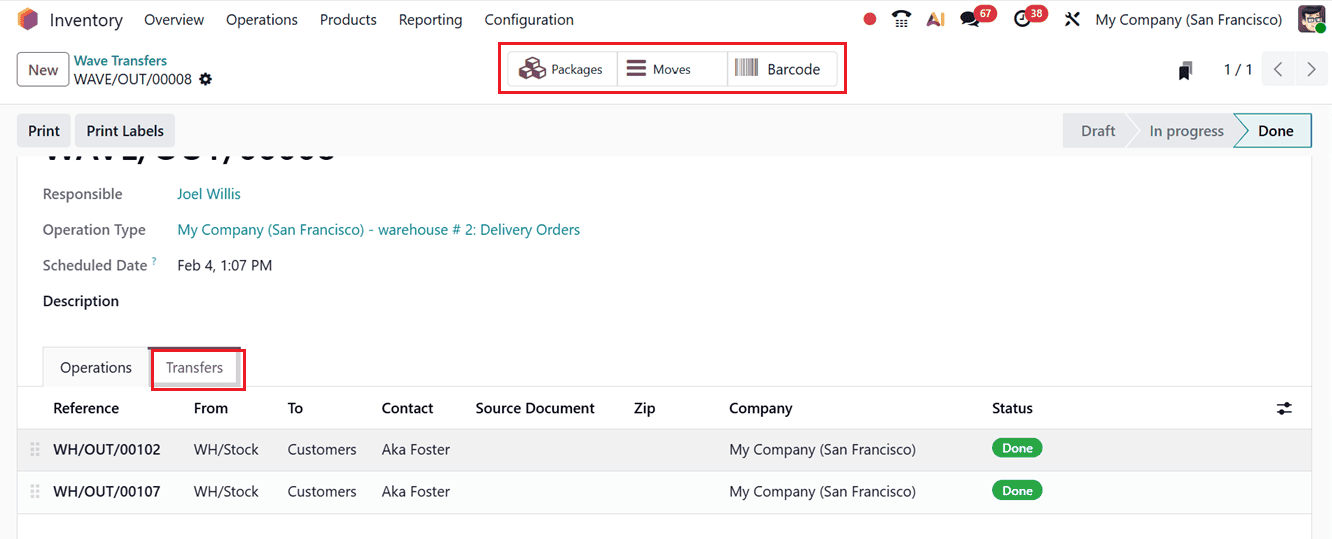Sort by the Company column header
Screen dimensions: 1332x539
click(760, 408)
